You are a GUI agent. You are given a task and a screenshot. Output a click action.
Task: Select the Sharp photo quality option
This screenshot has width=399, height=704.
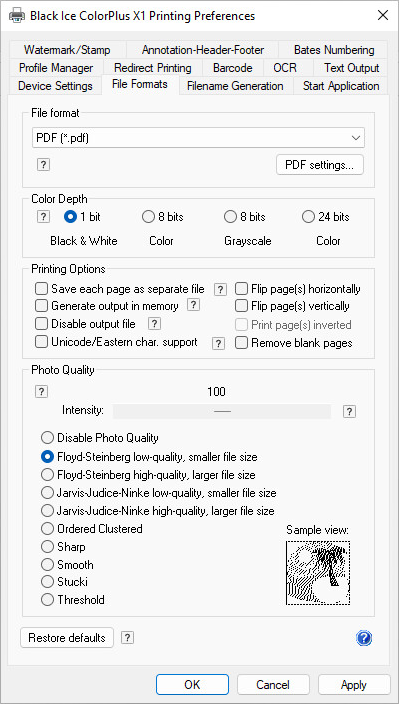coord(47,547)
